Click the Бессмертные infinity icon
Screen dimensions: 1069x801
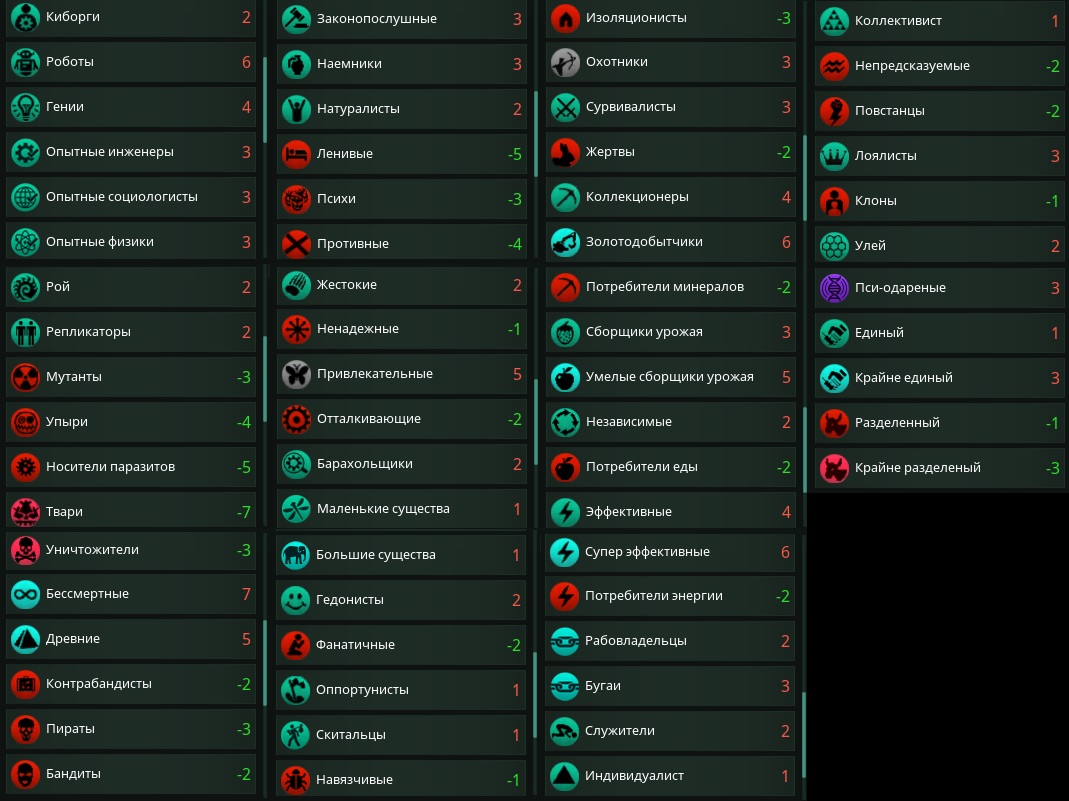point(25,594)
